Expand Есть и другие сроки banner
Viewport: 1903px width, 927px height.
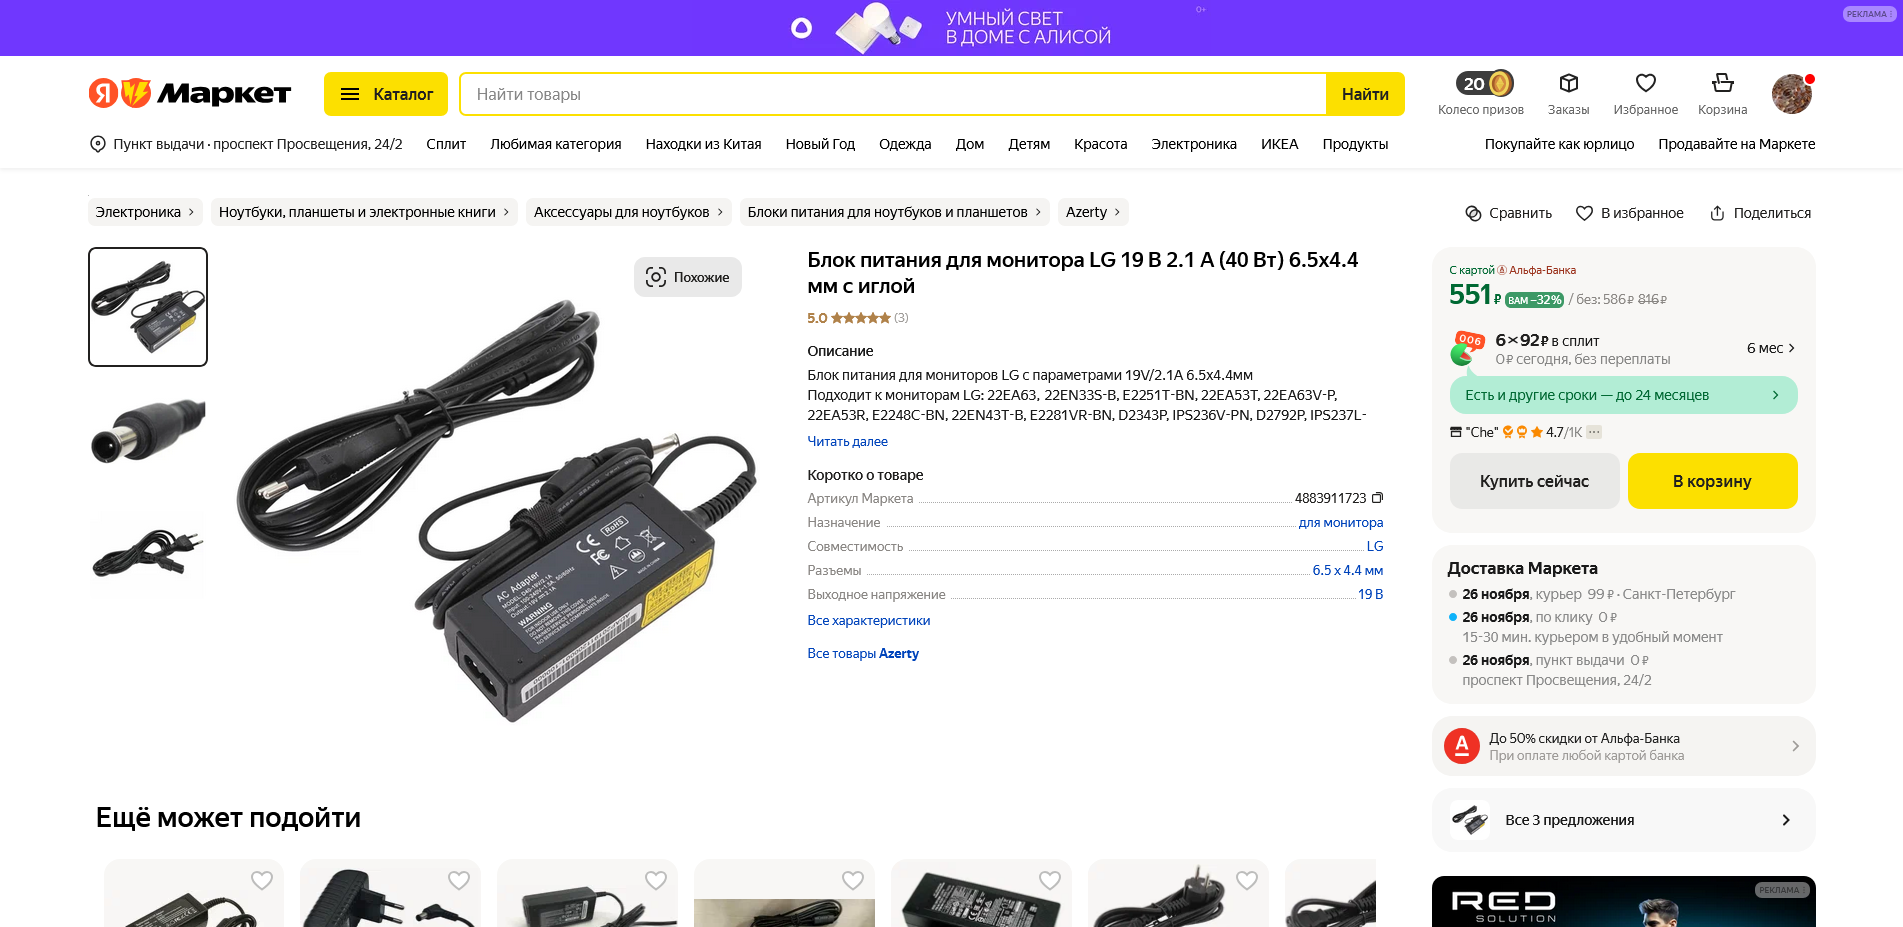[1623, 395]
